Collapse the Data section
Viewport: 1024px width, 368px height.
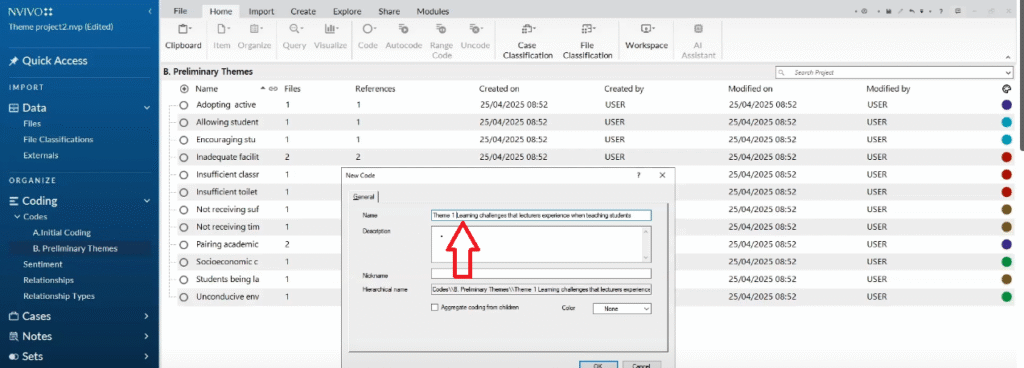[x=146, y=108]
